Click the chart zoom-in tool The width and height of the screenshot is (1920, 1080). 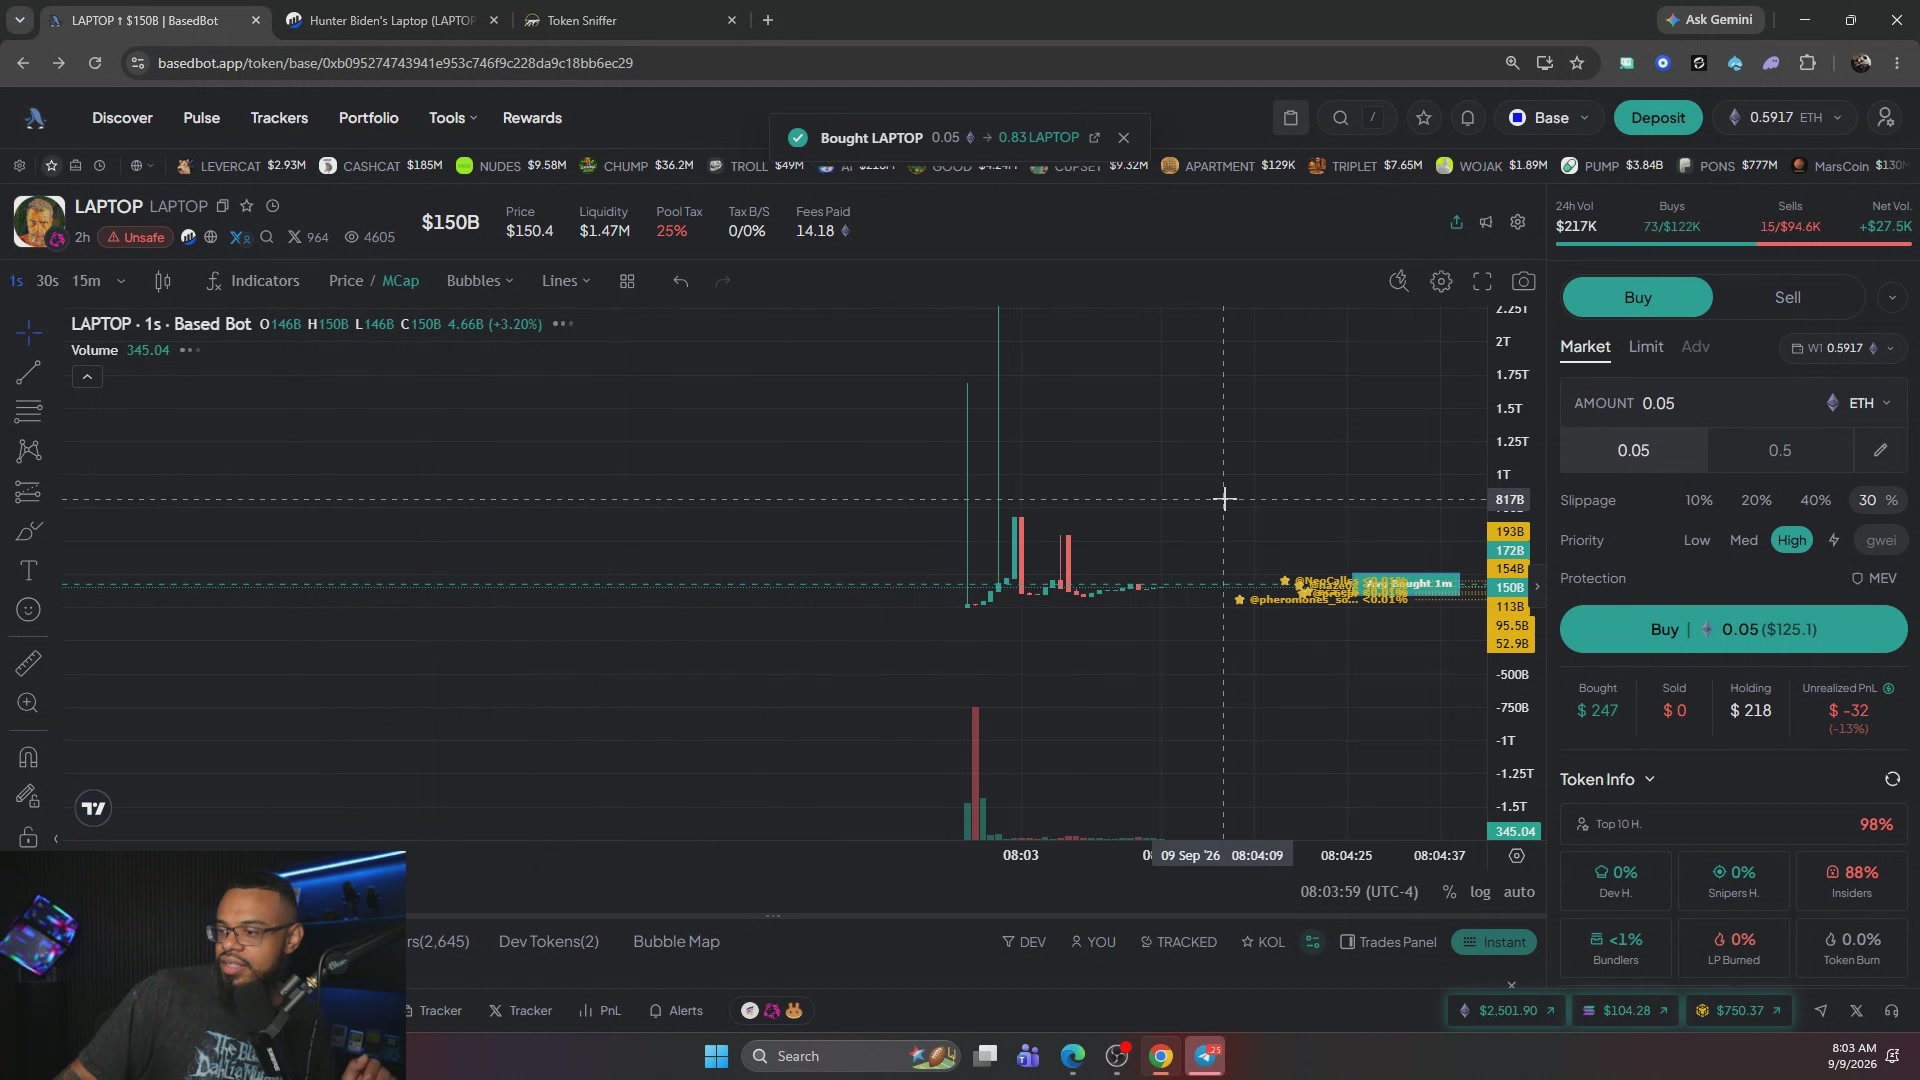[28, 703]
